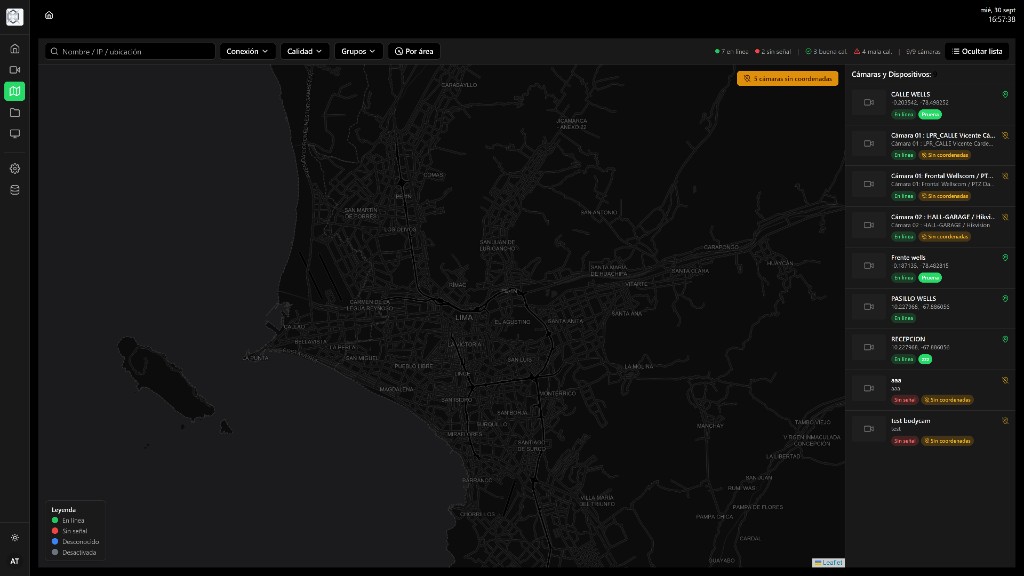The width and height of the screenshot is (1024, 576).
Task: Select the RECEPCION camera name
Action: click(908, 340)
